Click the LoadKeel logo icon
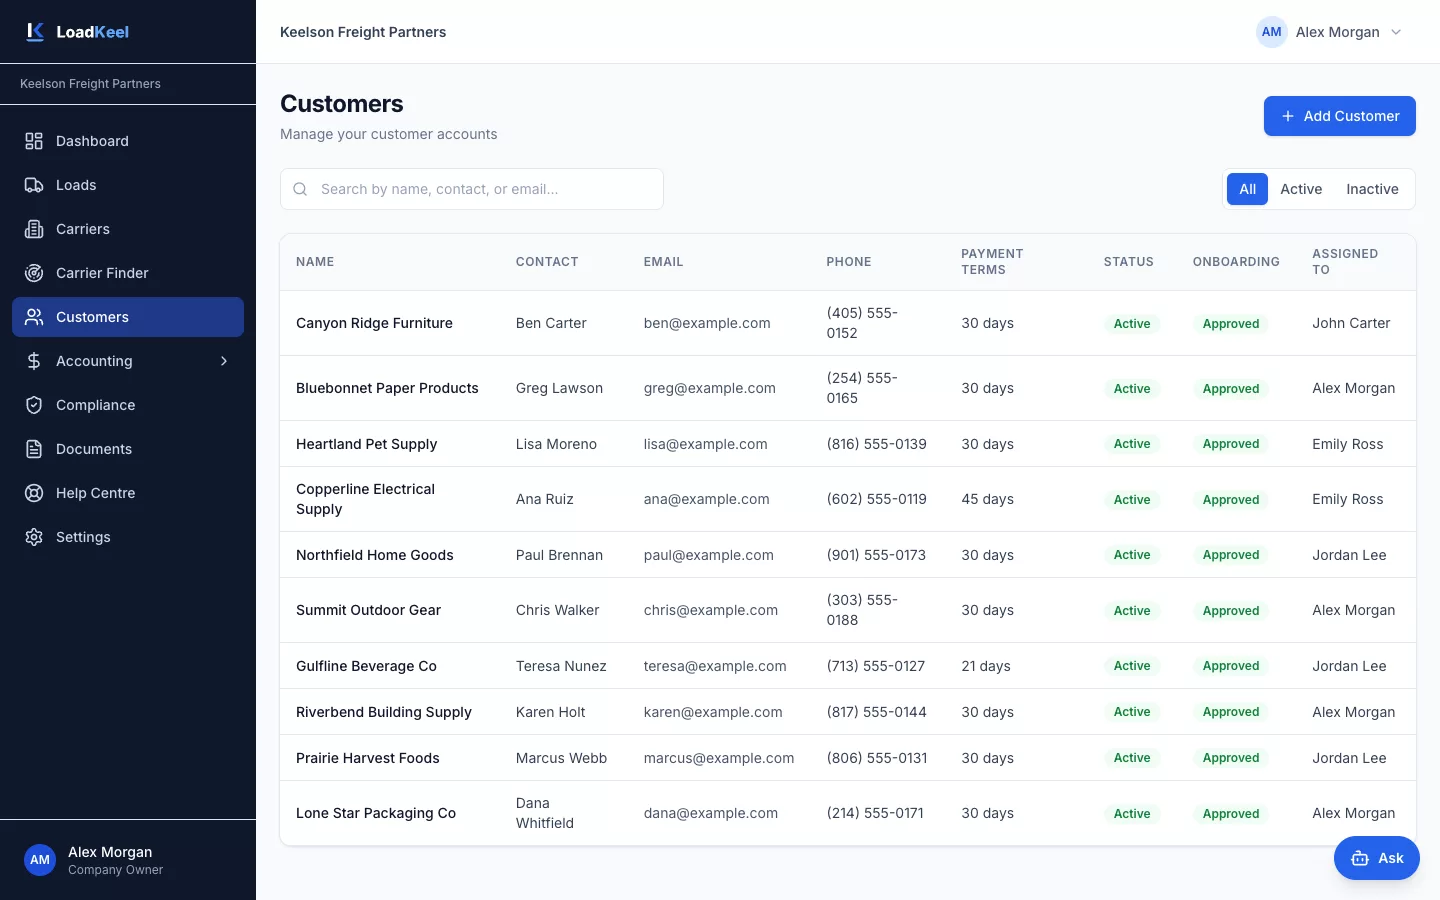1440x900 pixels. click(x=35, y=32)
